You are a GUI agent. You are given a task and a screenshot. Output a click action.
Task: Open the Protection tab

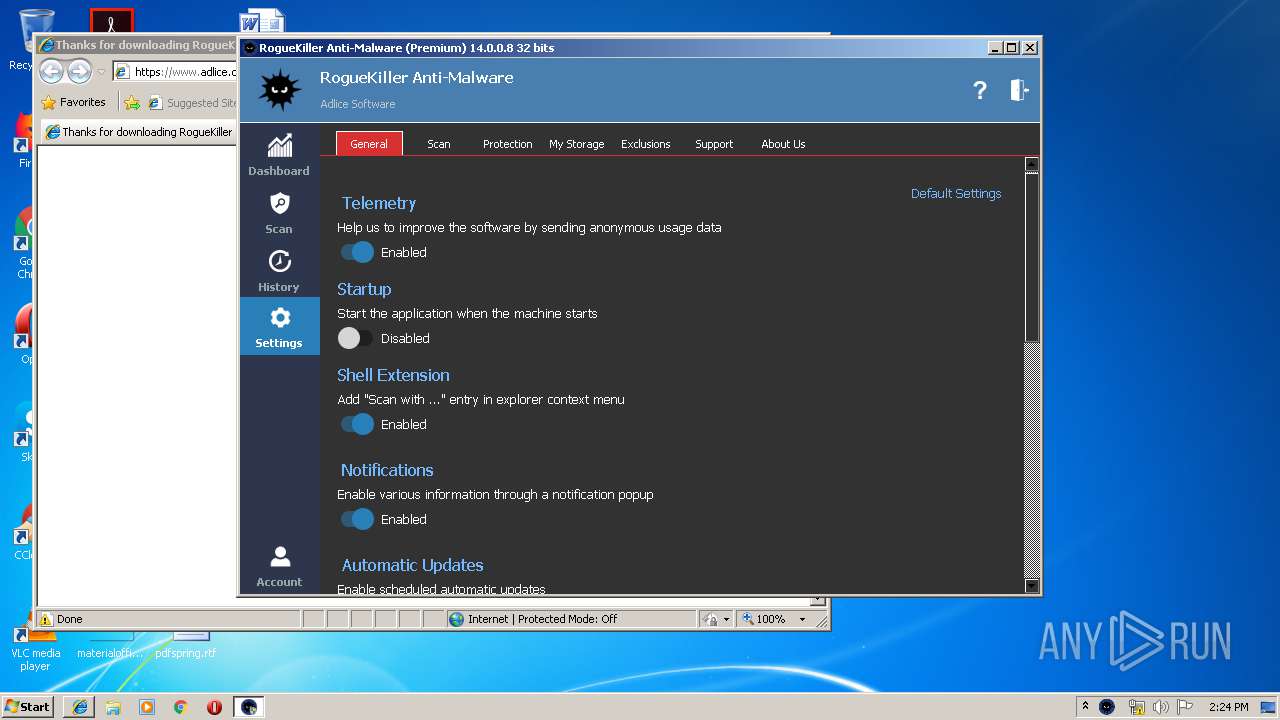tap(508, 144)
